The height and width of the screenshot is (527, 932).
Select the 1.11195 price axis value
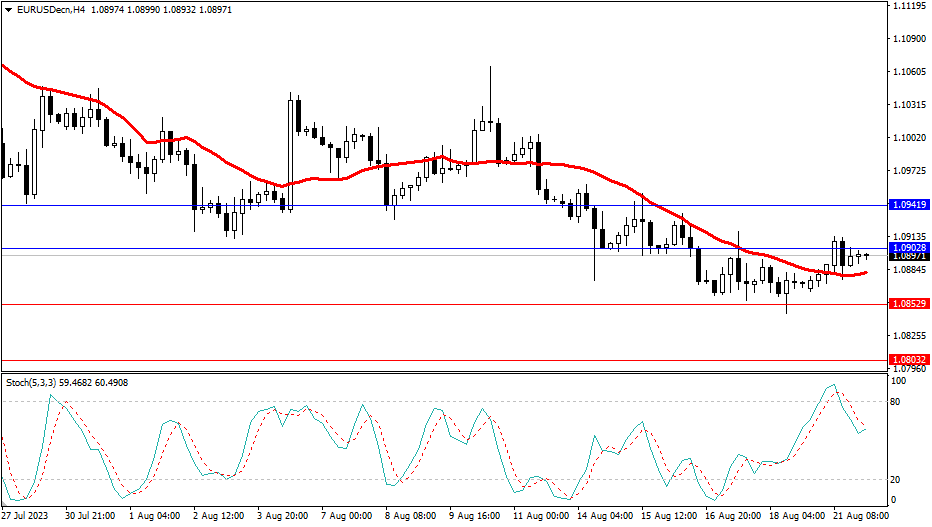[x=907, y=6]
